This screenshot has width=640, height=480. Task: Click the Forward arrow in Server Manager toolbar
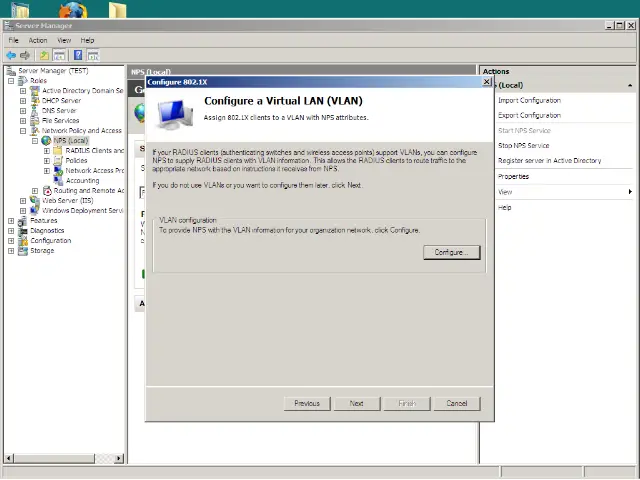point(25,55)
